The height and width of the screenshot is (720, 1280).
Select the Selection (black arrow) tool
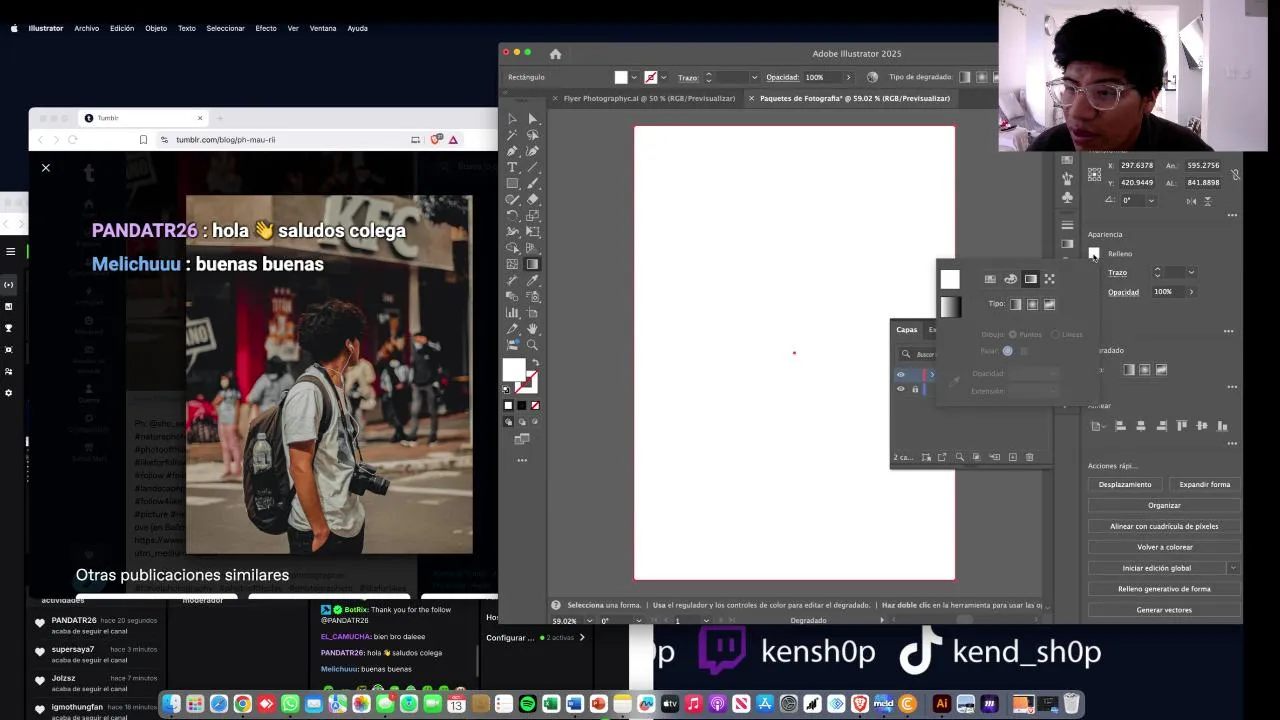[512, 119]
